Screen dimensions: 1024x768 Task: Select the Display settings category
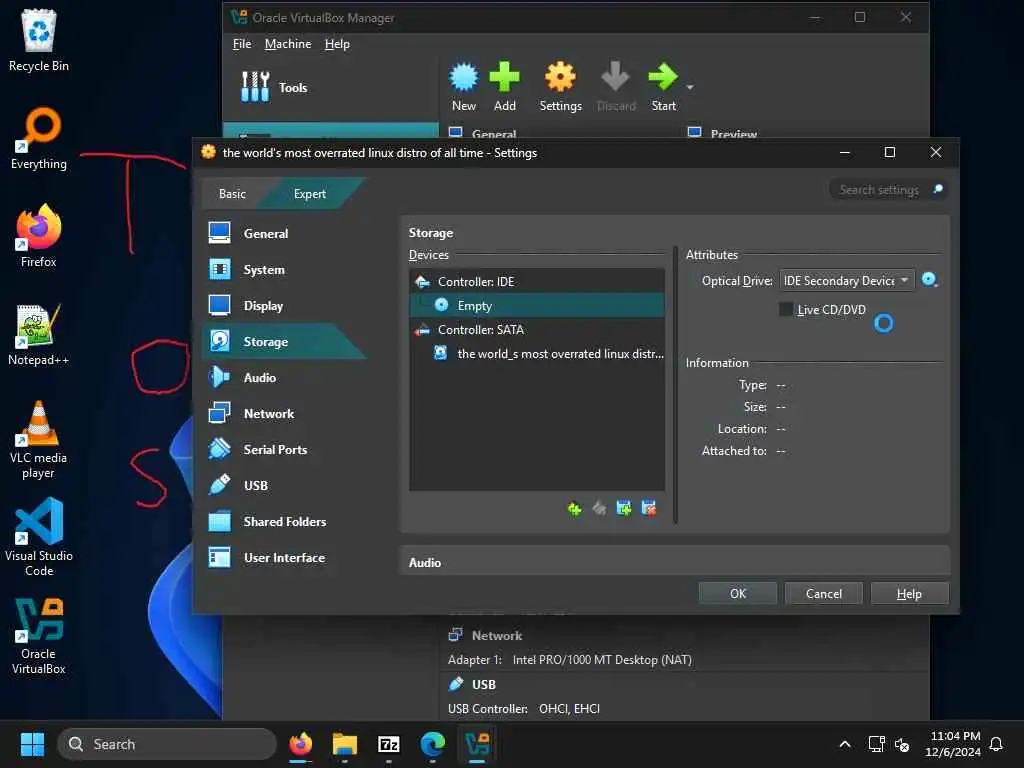(263, 305)
